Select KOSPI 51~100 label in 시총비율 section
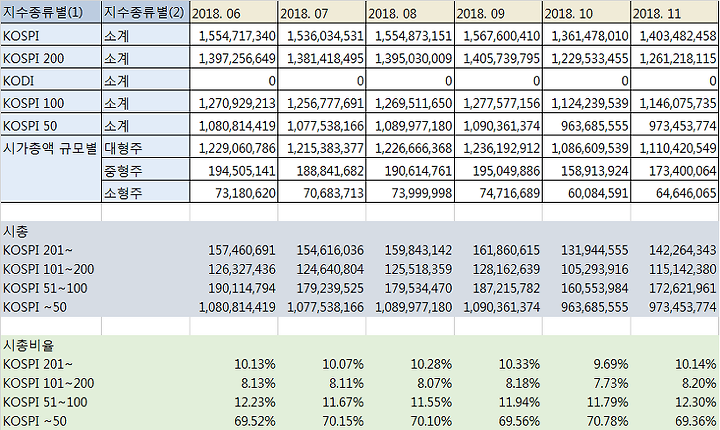Image resolution: width=720 pixels, height=430 pixels. (45, 402)
